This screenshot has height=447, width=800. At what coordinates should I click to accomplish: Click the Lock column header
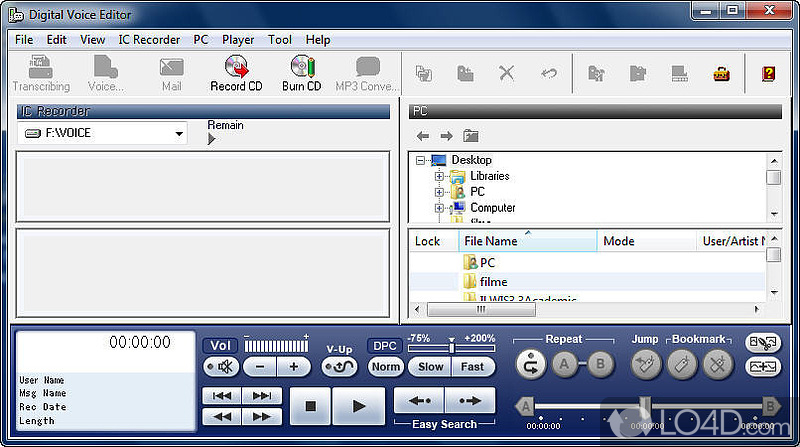point(434,241)
